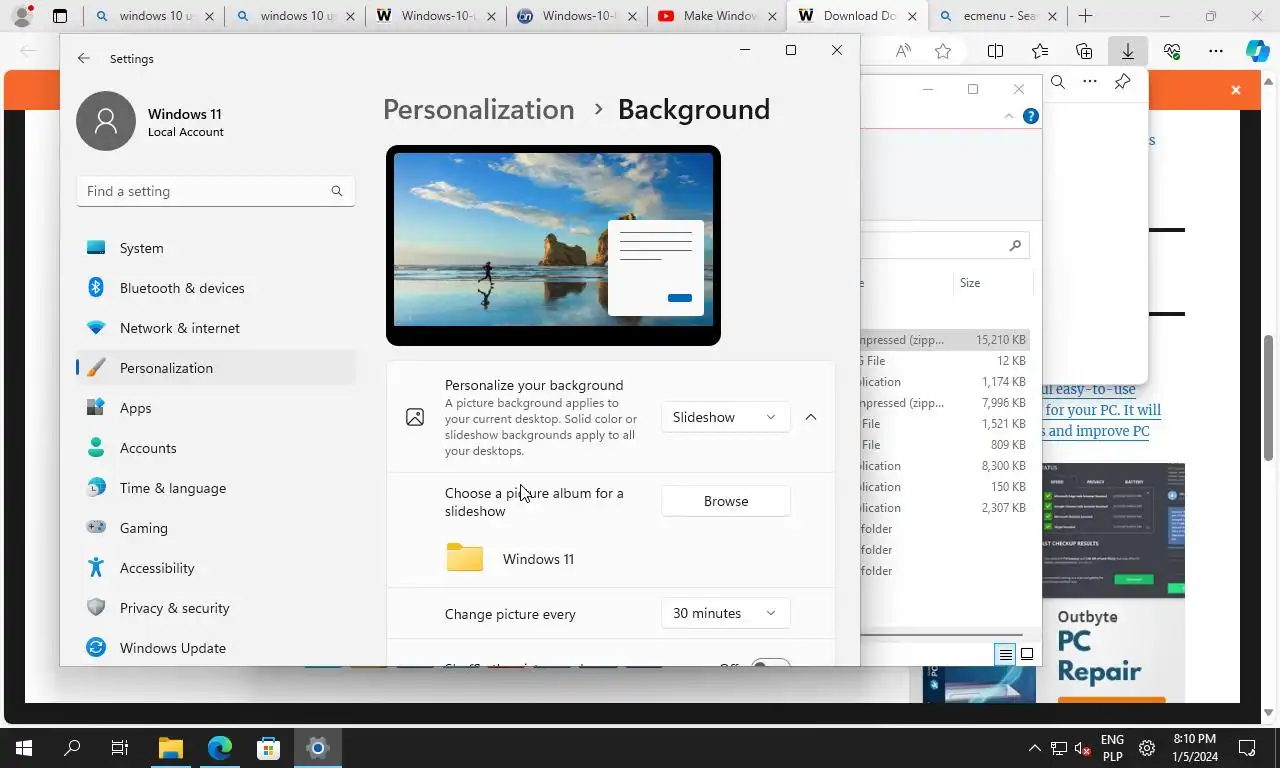Switch to Download tab in Edge
Screen dimensions: 1280x768
click(858, 16)
